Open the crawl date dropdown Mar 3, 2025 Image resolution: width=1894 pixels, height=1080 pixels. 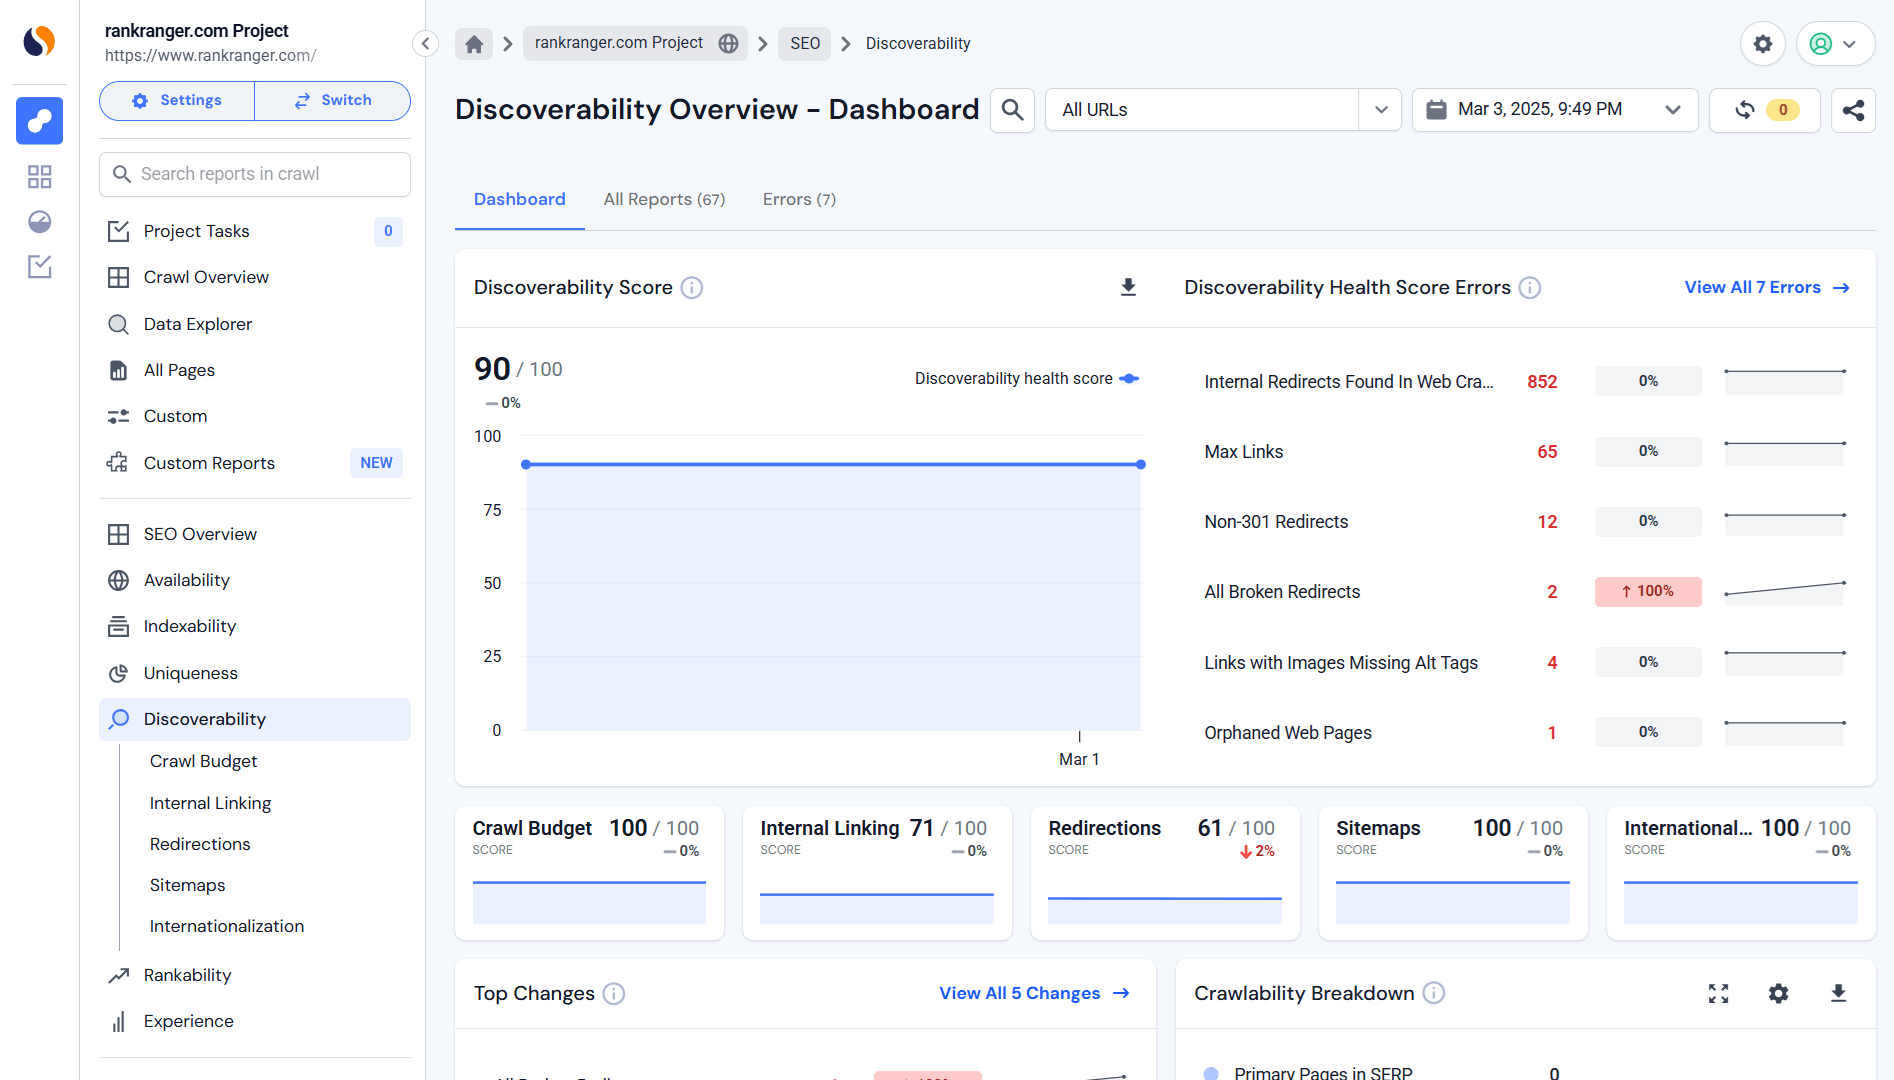(x=1555, y=110)
